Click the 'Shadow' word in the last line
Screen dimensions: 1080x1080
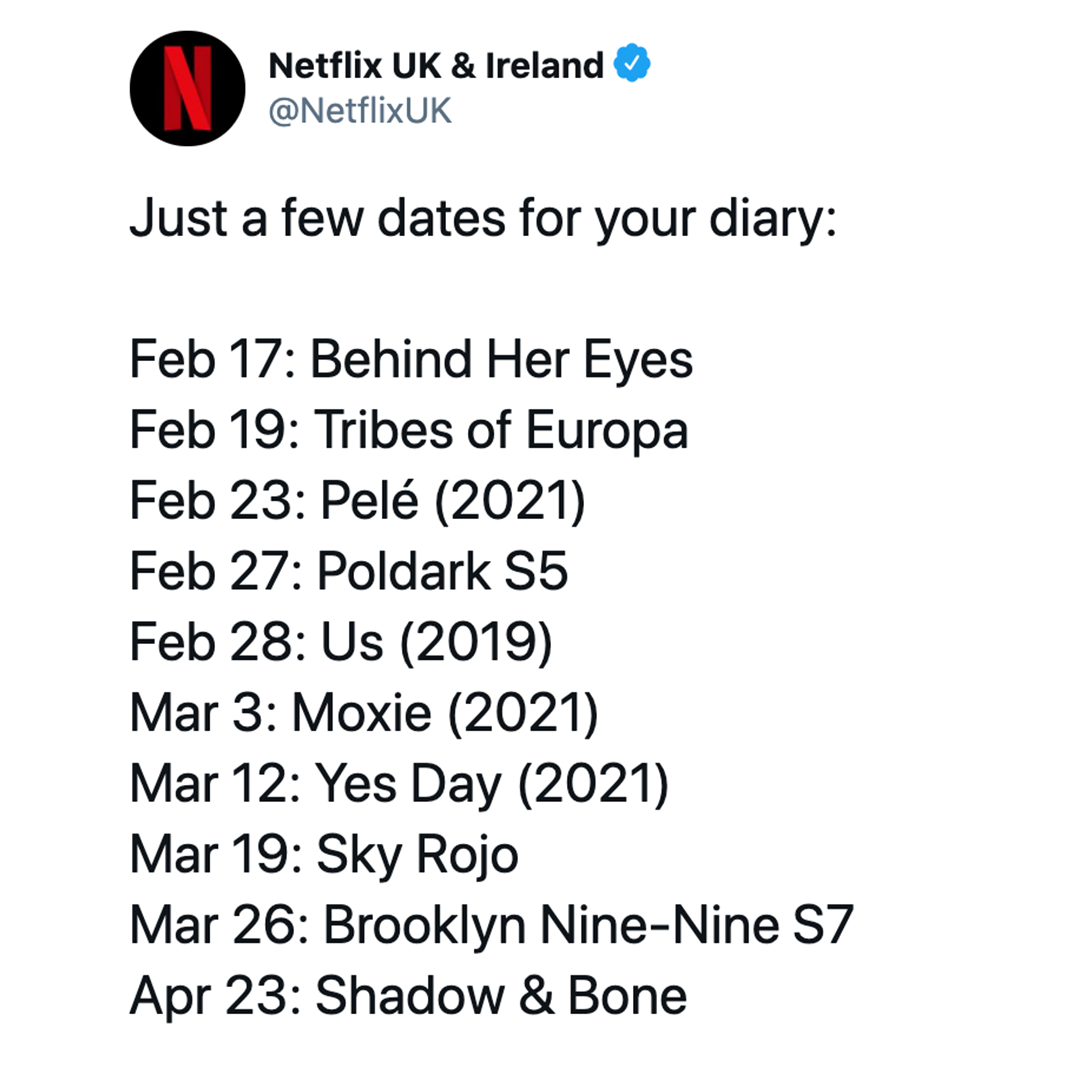tap(411, 996)
